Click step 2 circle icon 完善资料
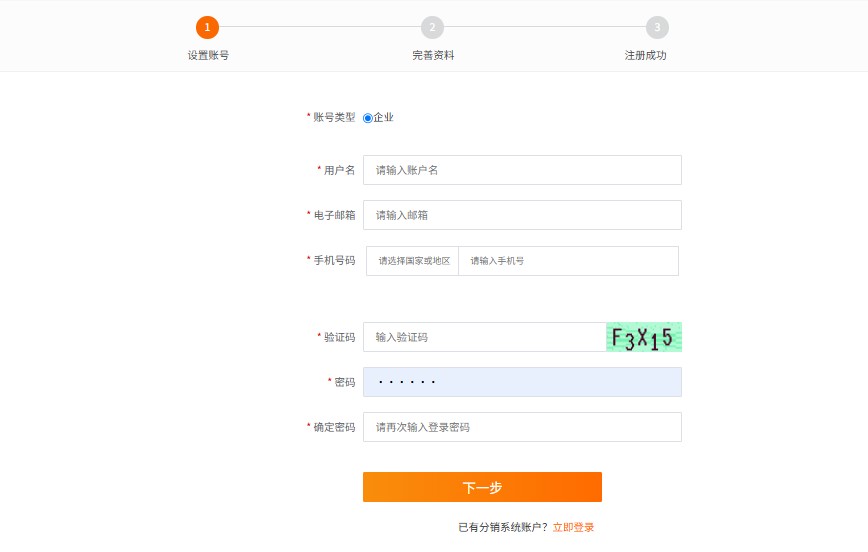Viewport: 868px width, 552px height. 432,27
